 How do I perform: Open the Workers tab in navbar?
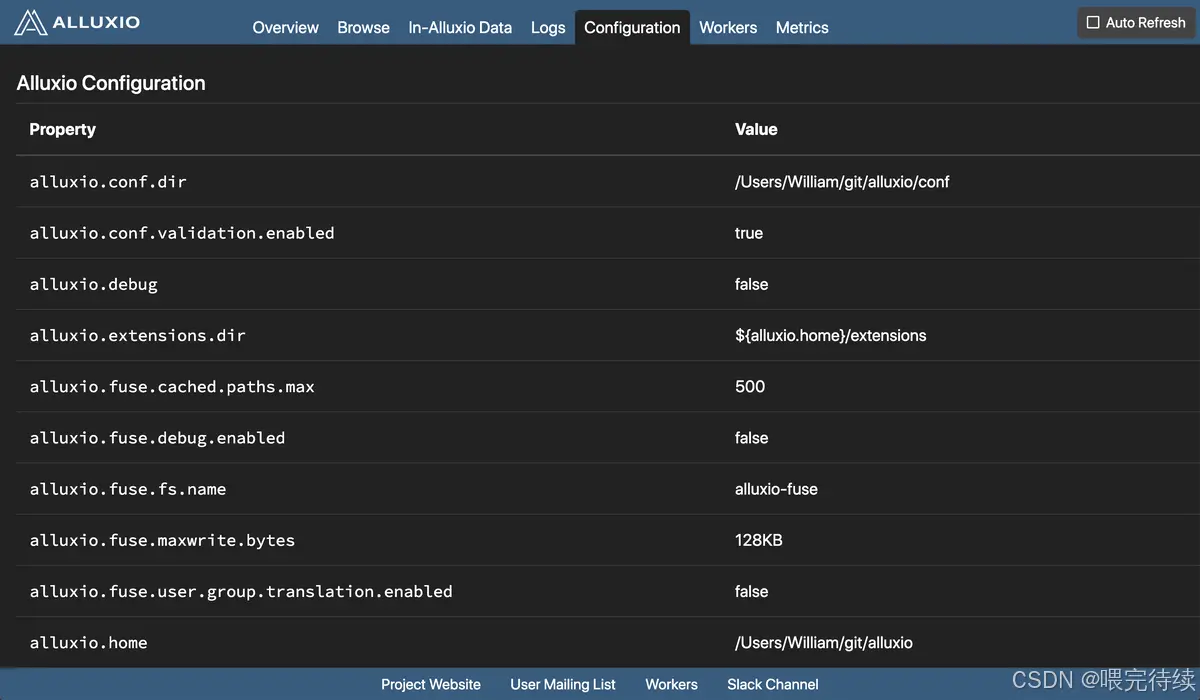(x=728, y=28)
